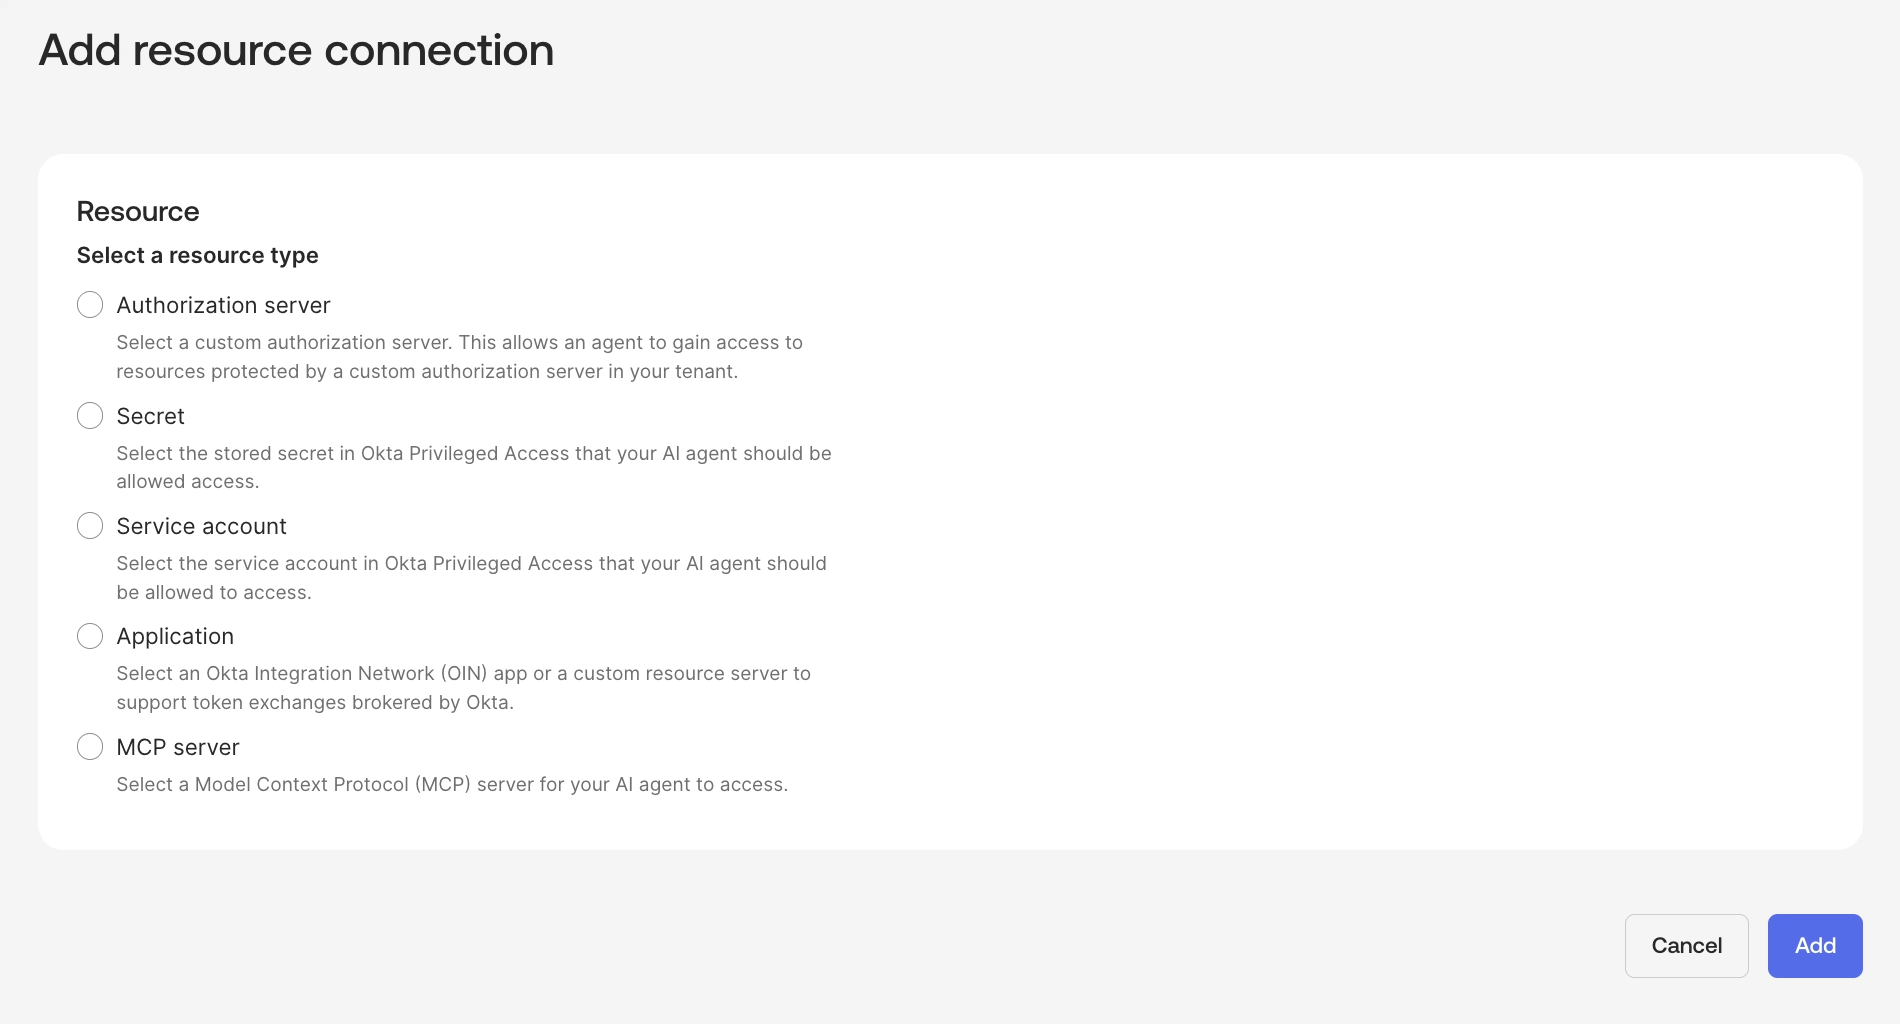
Task: Choose the Secret radio circle
Action: tap(90, 416)
